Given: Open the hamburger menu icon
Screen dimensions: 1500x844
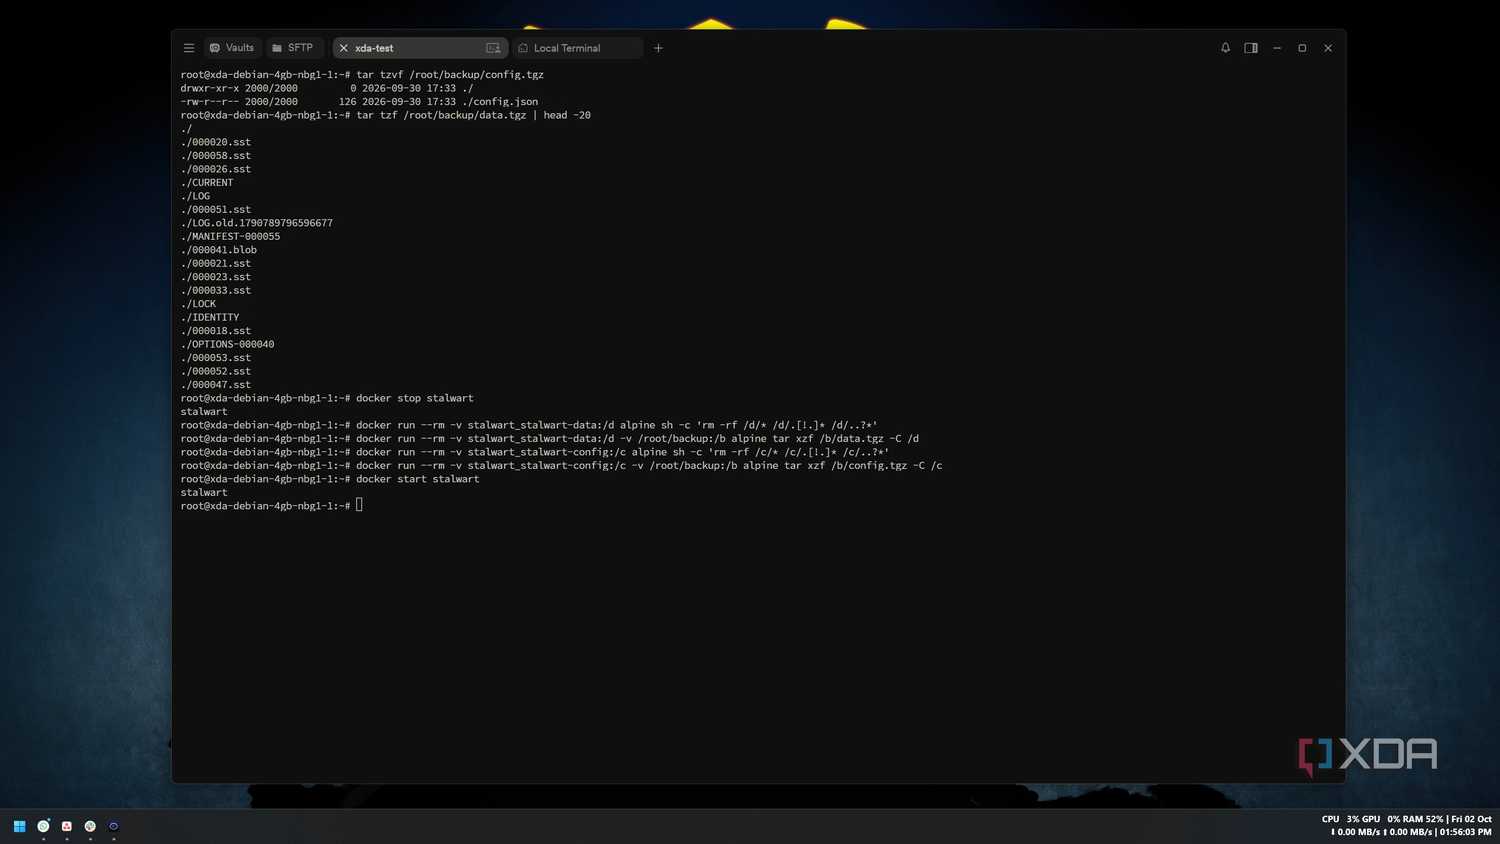Looking at the screenshot, I should 188,48.
